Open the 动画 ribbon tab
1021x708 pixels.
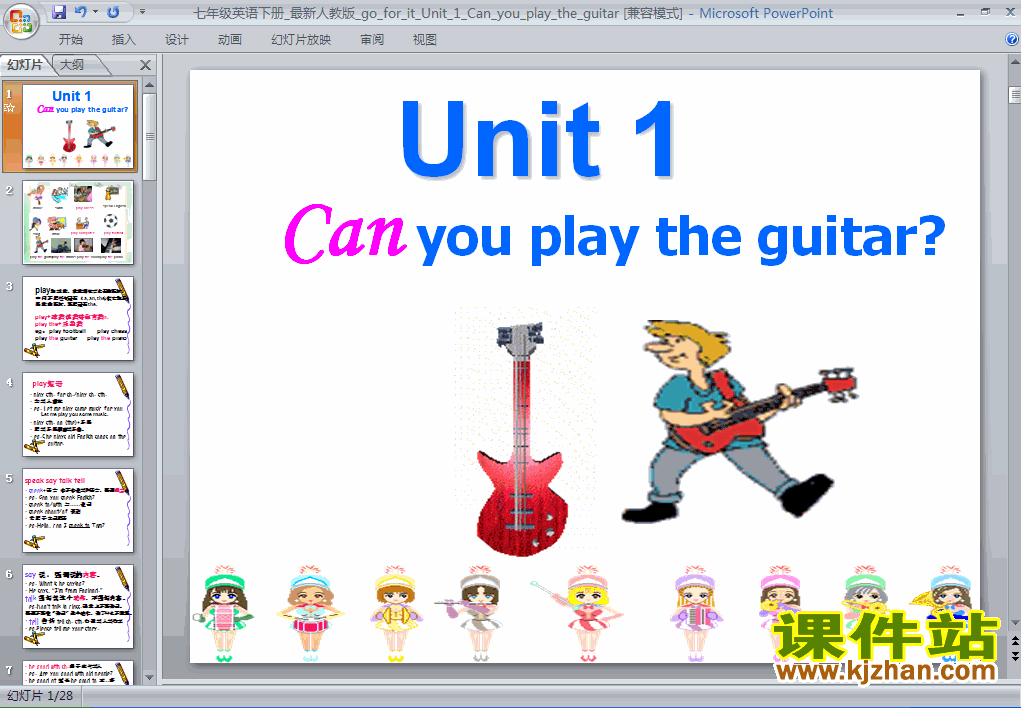(230, 40)
